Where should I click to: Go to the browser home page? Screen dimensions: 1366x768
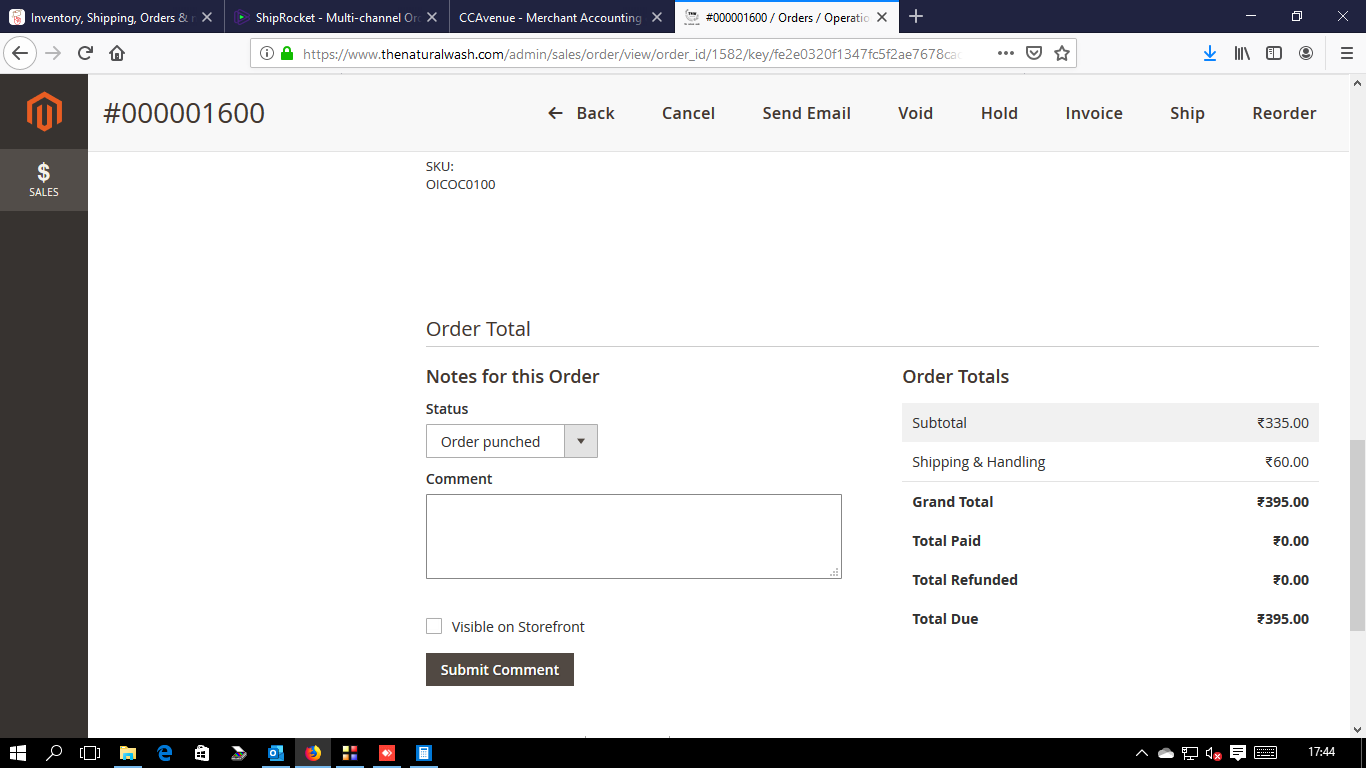tap(117, 53)
